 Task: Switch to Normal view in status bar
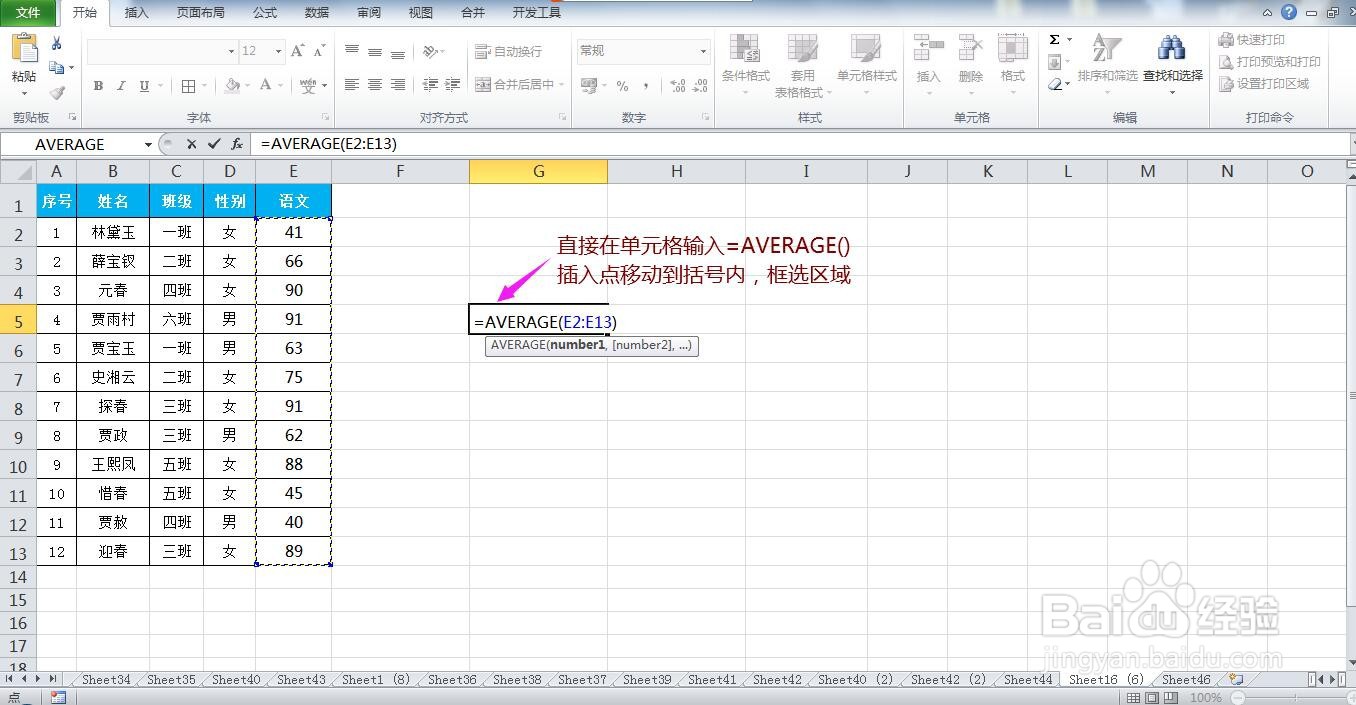tap(1135, 697)
